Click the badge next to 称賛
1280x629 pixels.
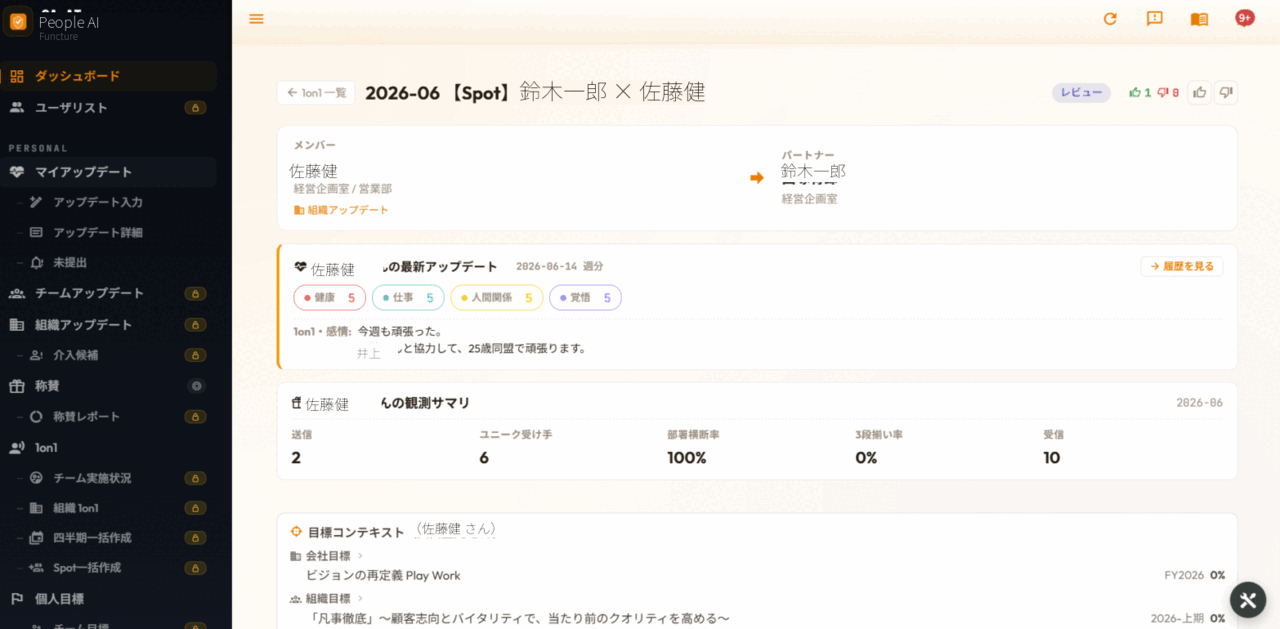[196, 386]
